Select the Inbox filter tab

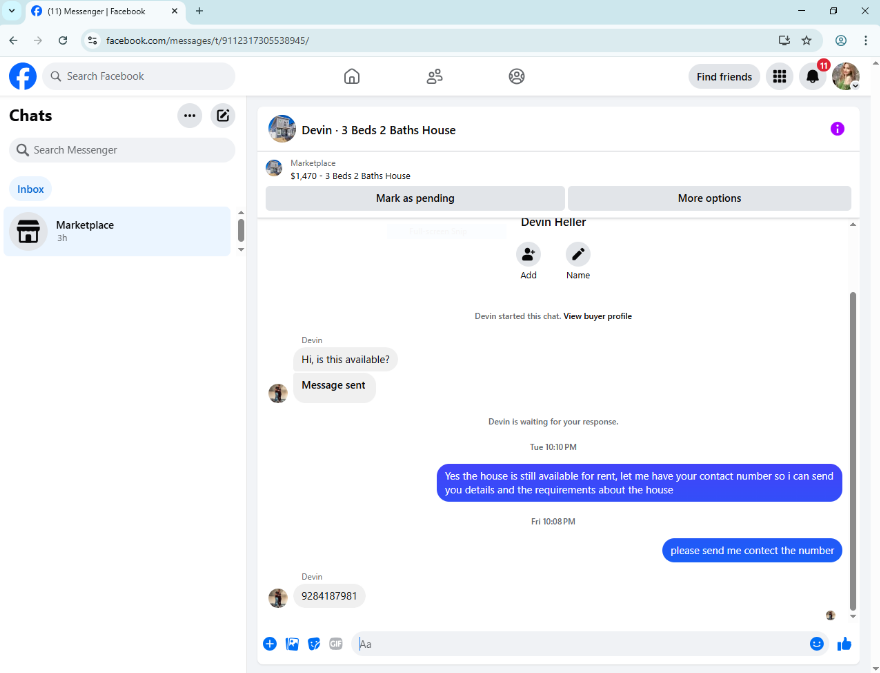pos(30,189)
